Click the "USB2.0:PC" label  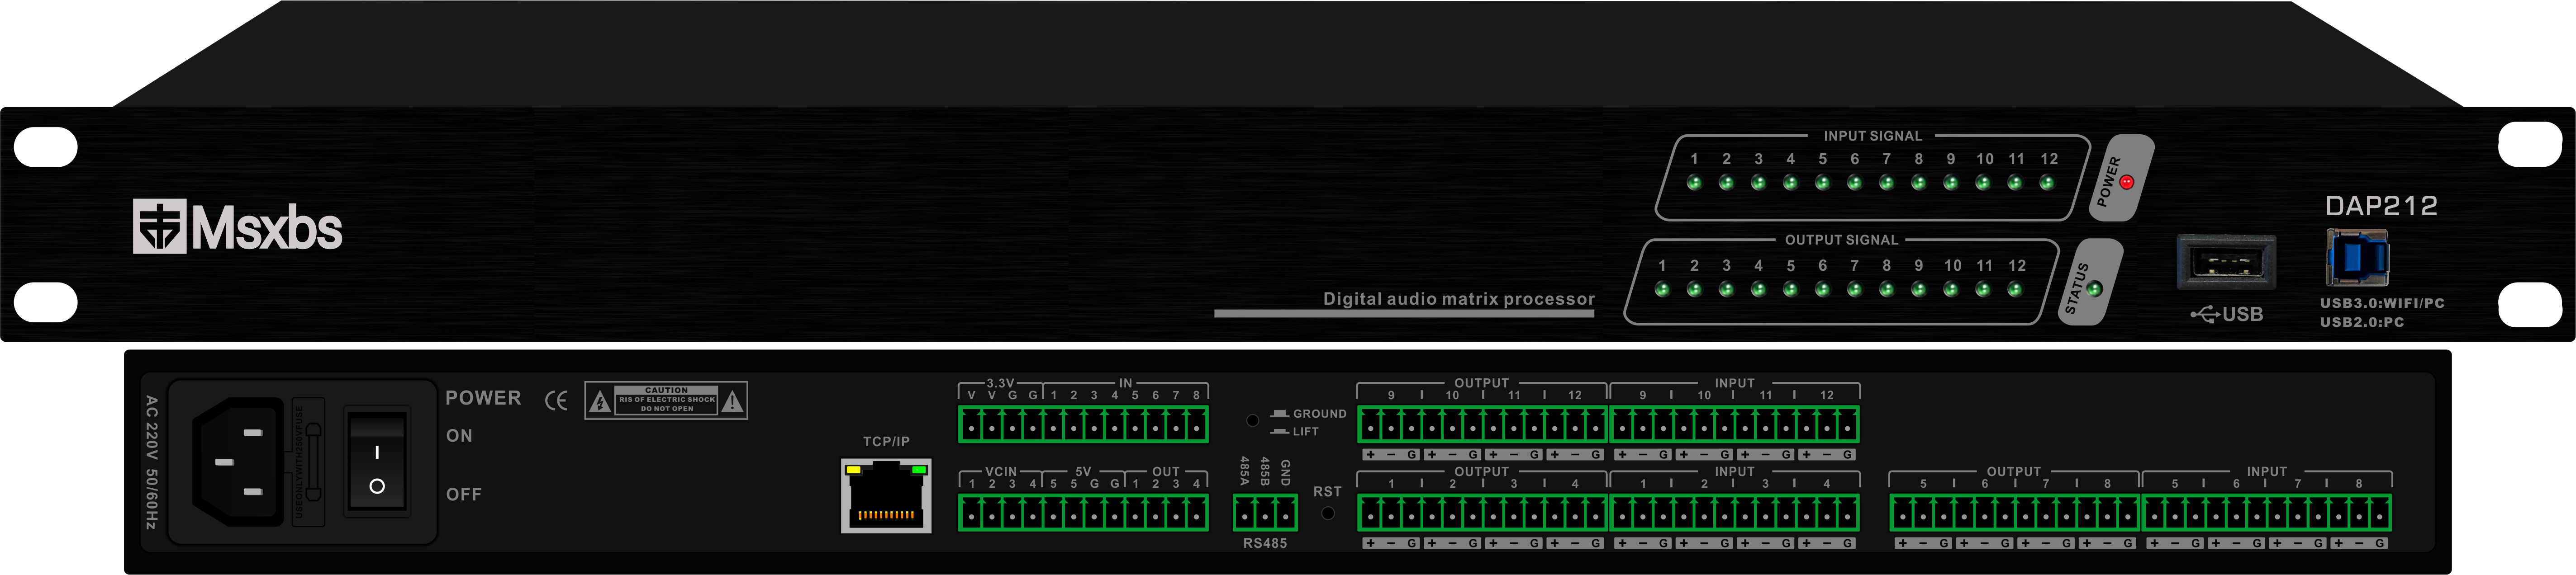2362,322
